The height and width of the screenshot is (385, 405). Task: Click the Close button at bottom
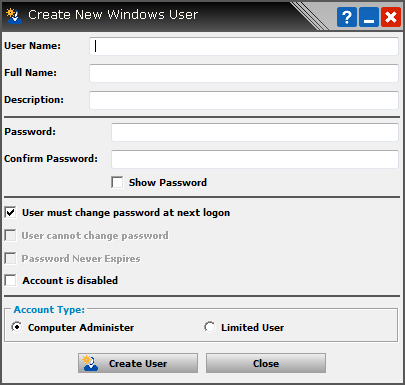(266, 363)
